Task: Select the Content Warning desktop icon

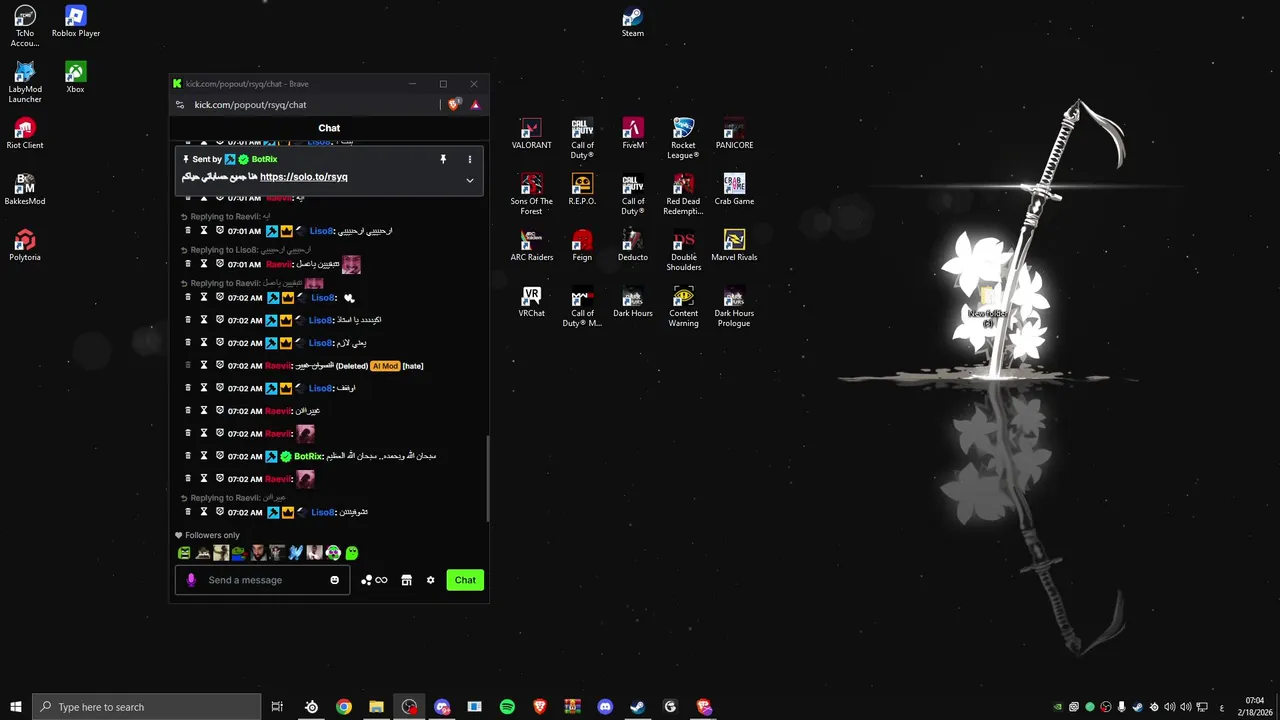Action: (x=683, y=307)
